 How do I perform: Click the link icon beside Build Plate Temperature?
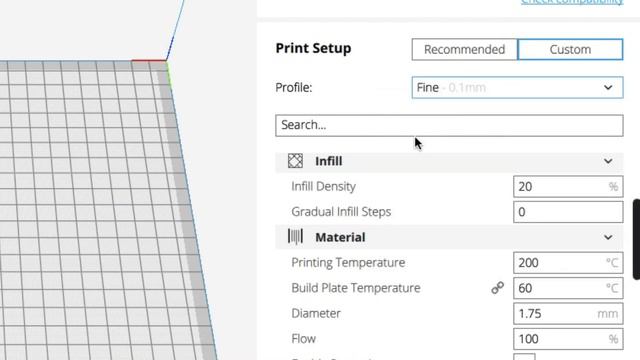(x=498, y=288)
